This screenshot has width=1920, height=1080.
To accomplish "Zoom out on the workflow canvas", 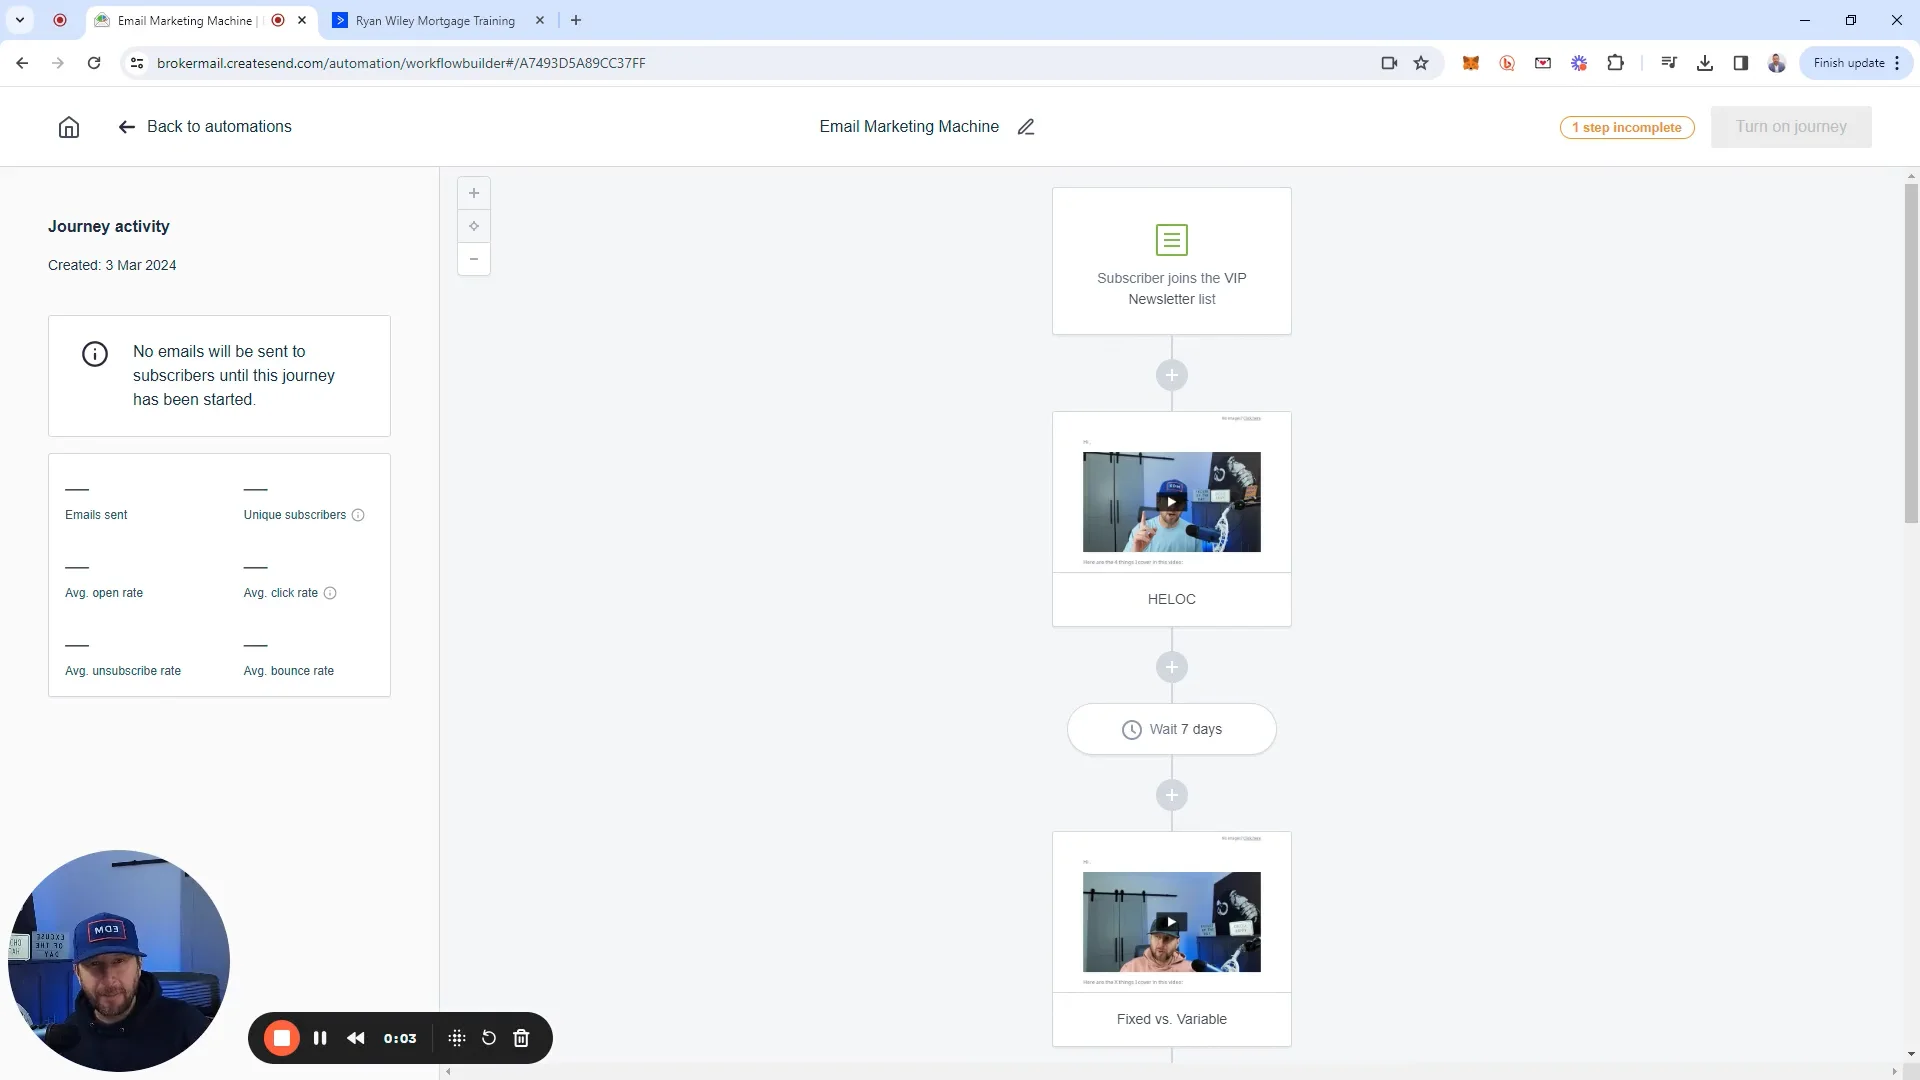I will pos(474,259).
